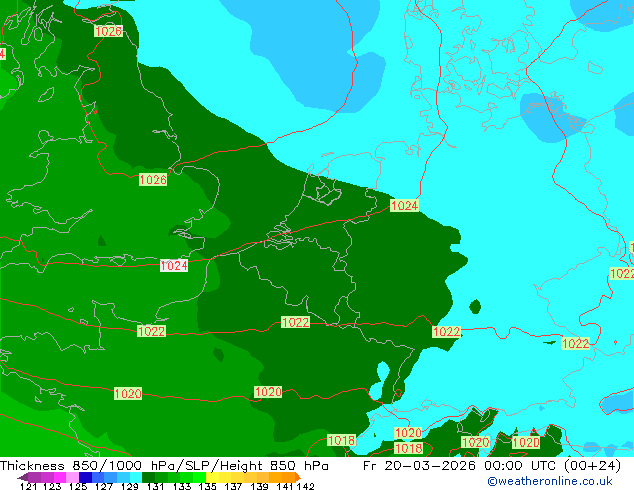Click the legend value 123
This screenshot has width=634, height=490.
tap(53, 486)
